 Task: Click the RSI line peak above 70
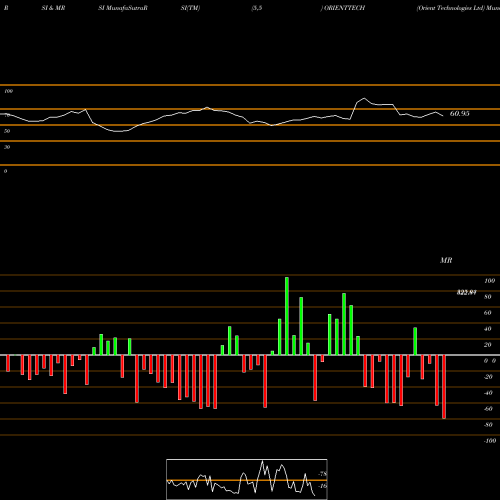364,98
